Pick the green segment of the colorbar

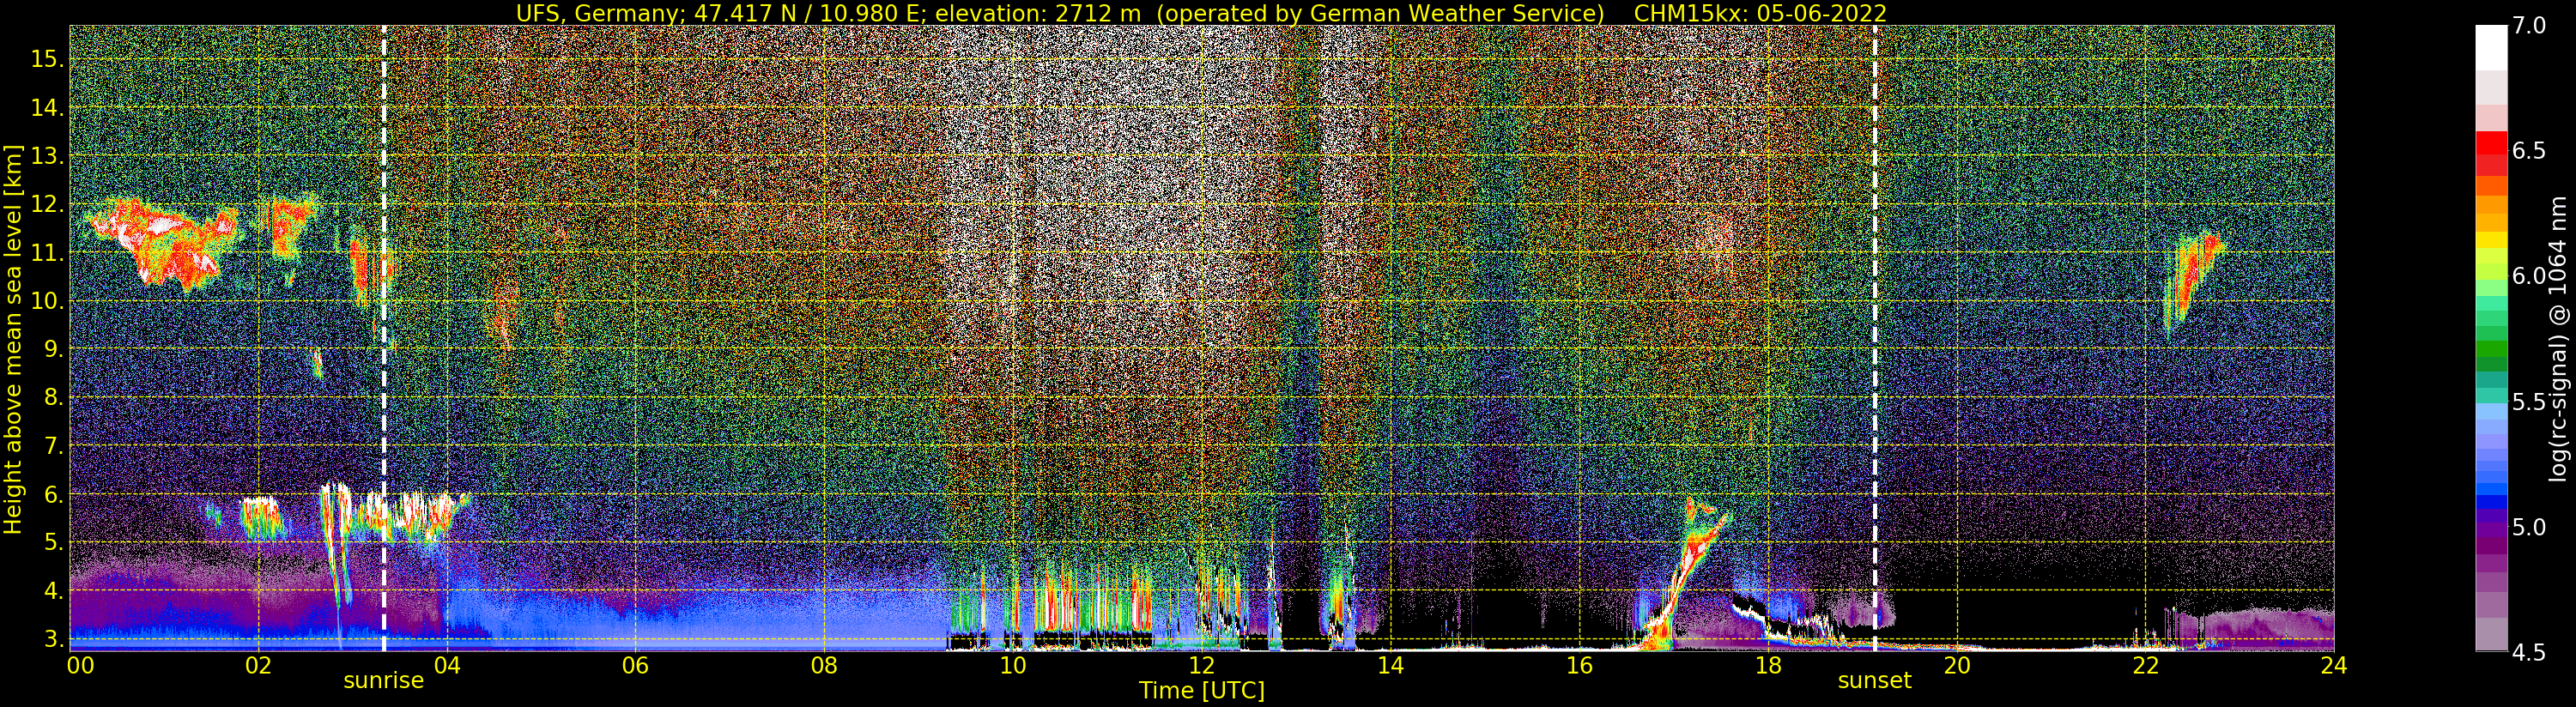pyautogui.click(x=2491, y=350)
